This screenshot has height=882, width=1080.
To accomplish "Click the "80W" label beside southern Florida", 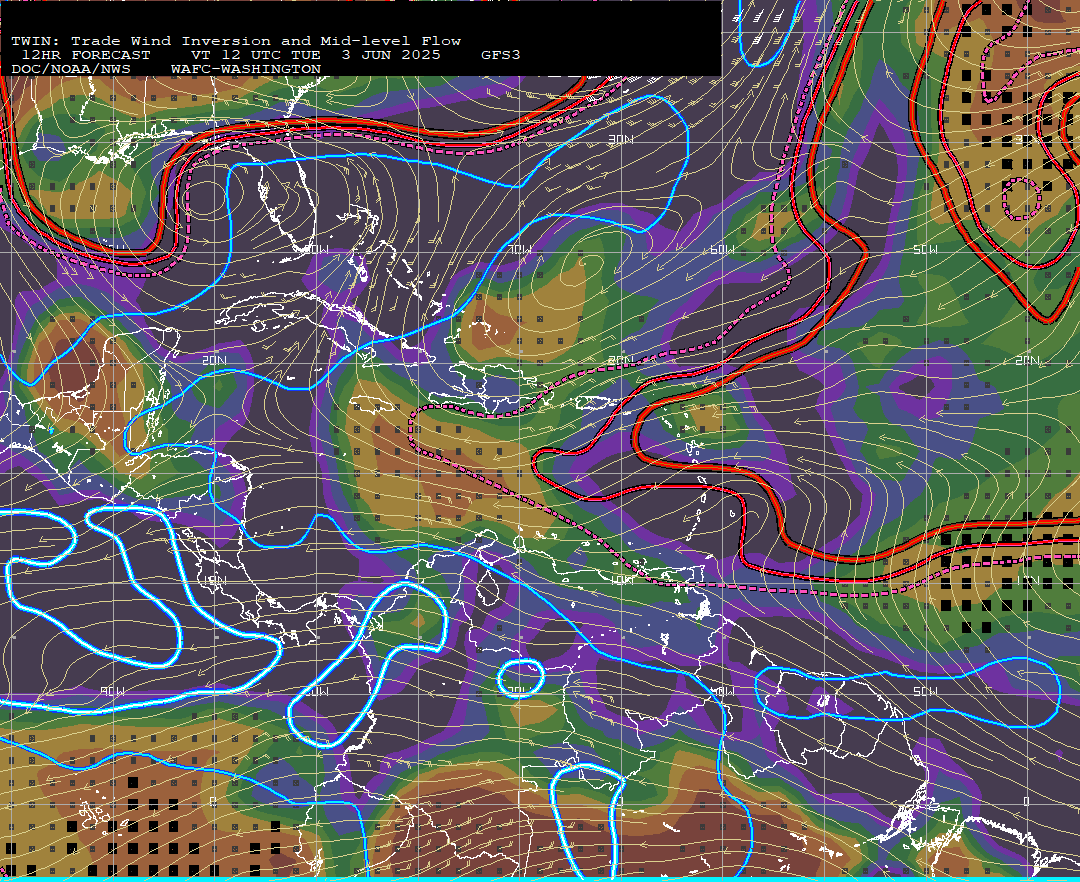I will click(x=318, y=250).
